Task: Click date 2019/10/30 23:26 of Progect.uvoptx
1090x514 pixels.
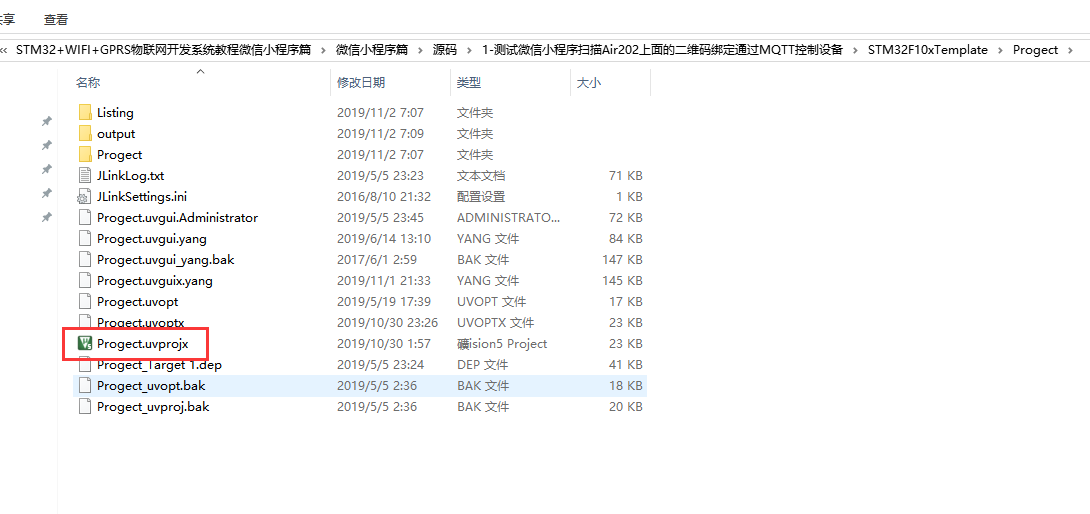Action: (387, 323)
